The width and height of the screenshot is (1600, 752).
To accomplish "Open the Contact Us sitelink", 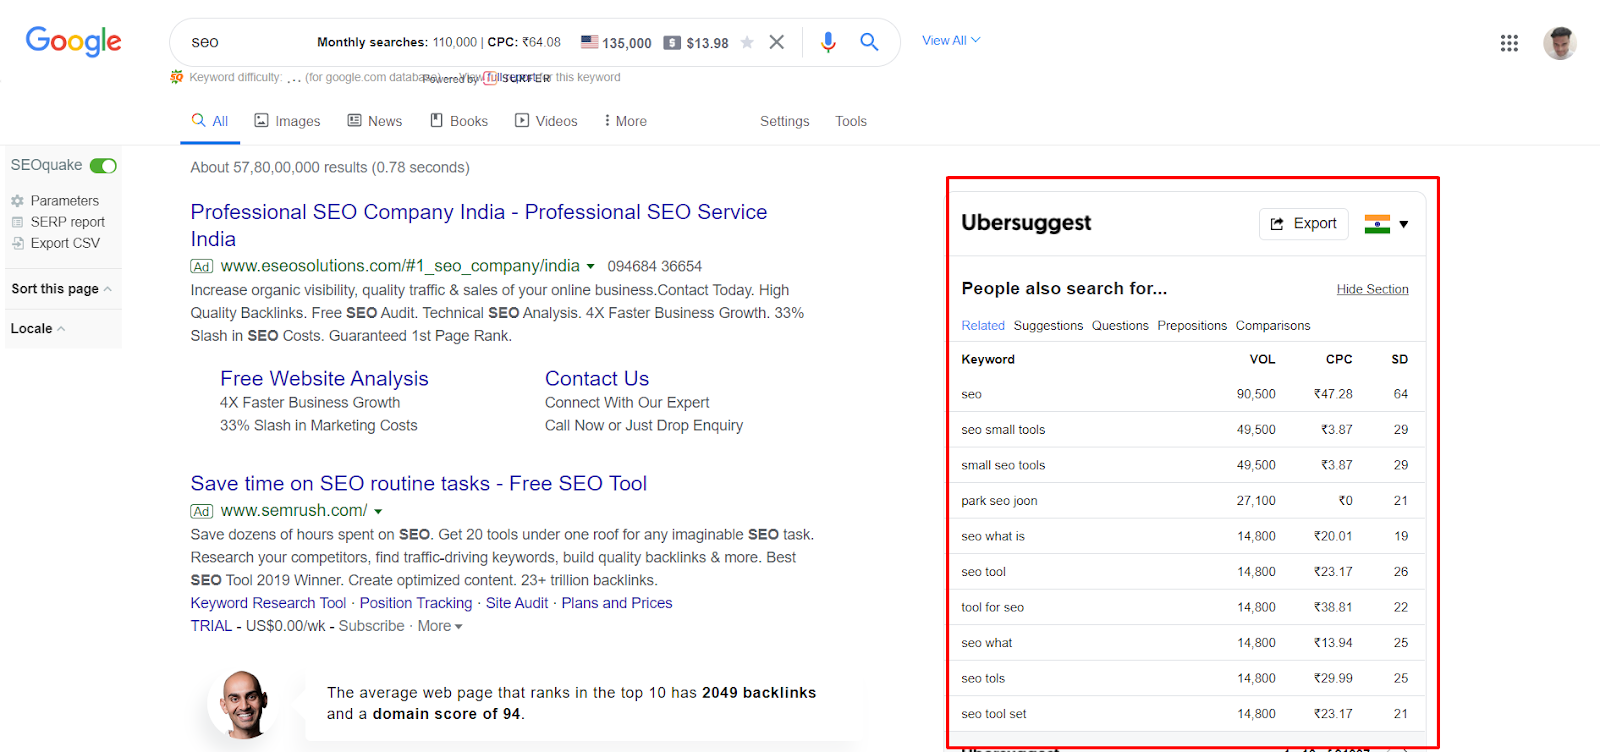I will [597, 379].
